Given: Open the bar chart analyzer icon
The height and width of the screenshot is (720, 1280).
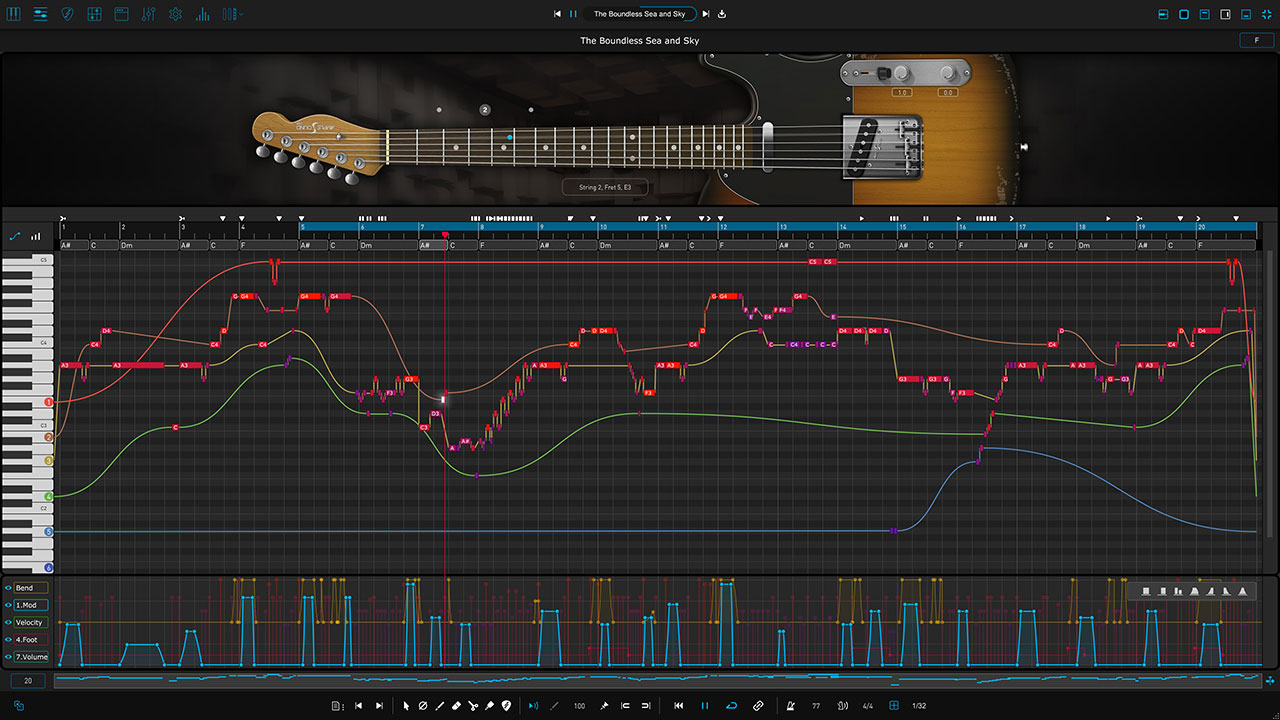Looking at the screenshot, I should 203,14.
